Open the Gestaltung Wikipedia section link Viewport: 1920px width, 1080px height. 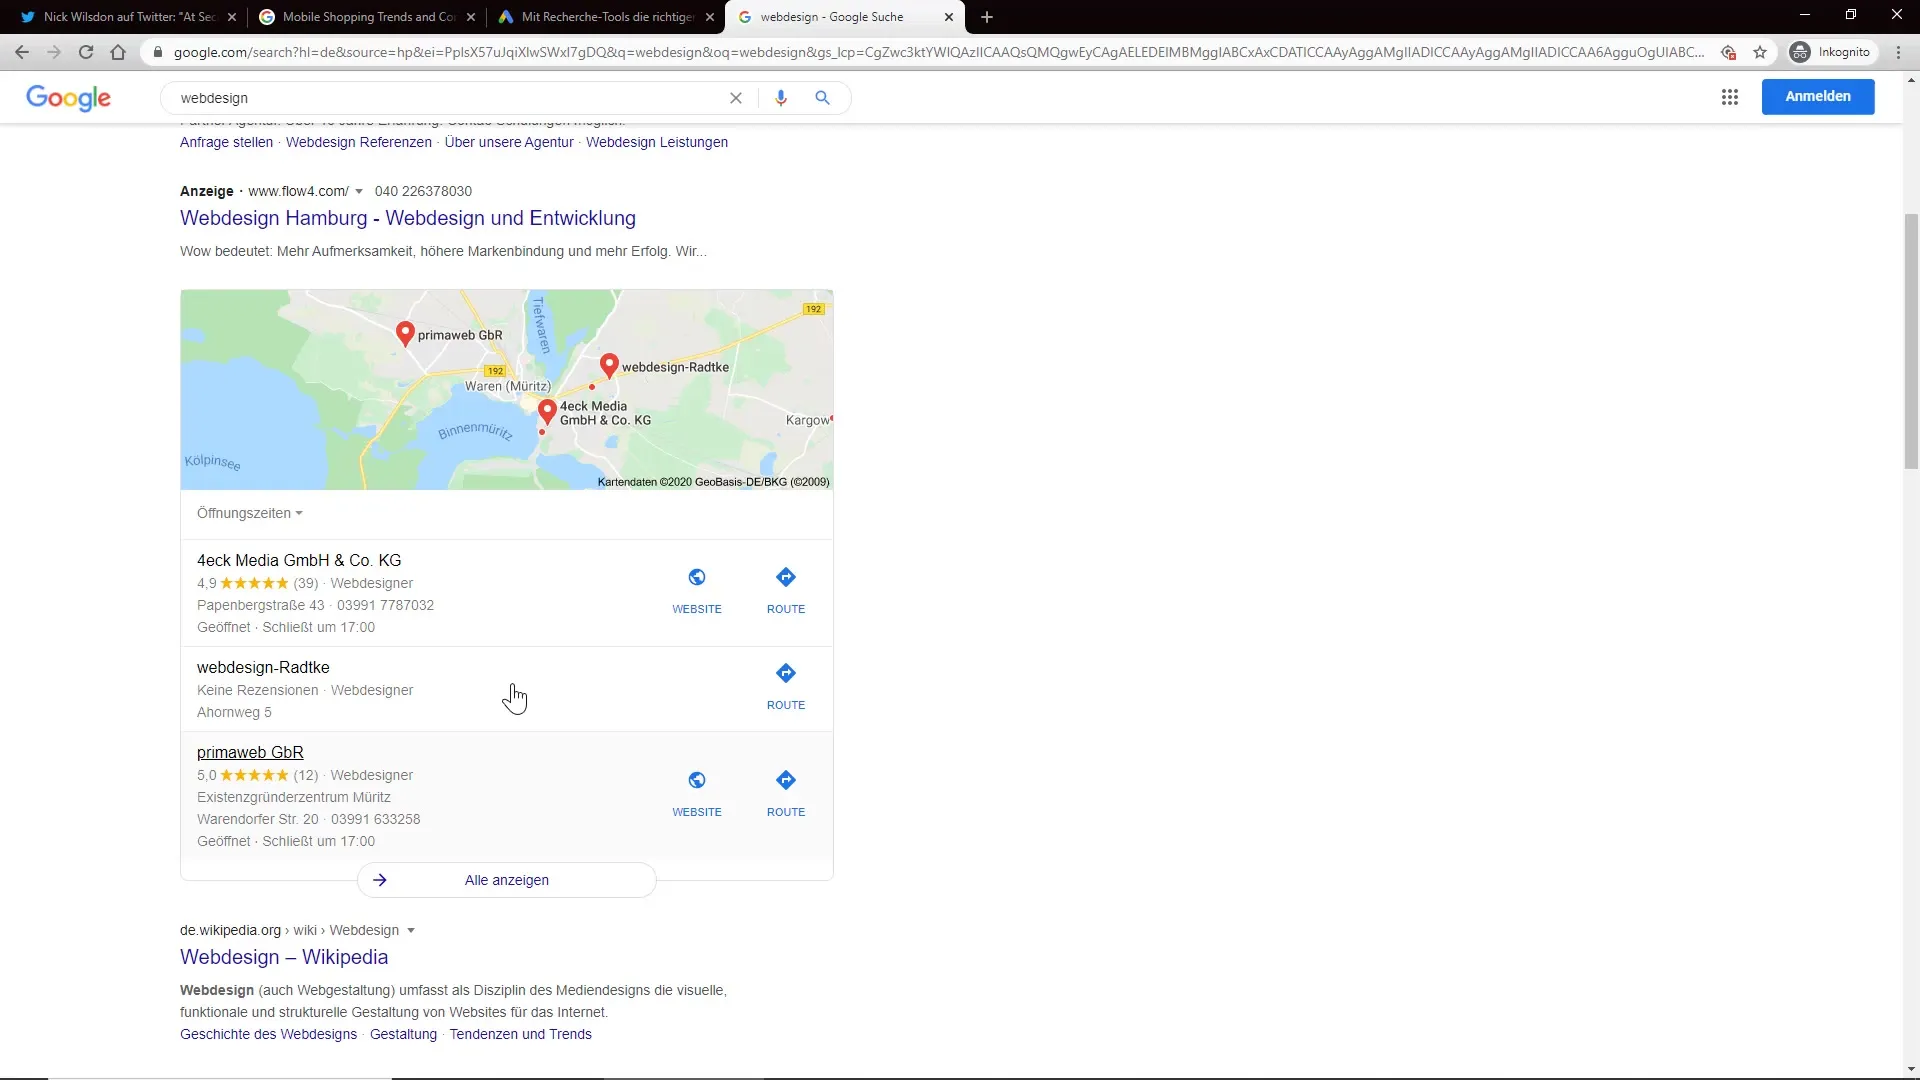403,1034
